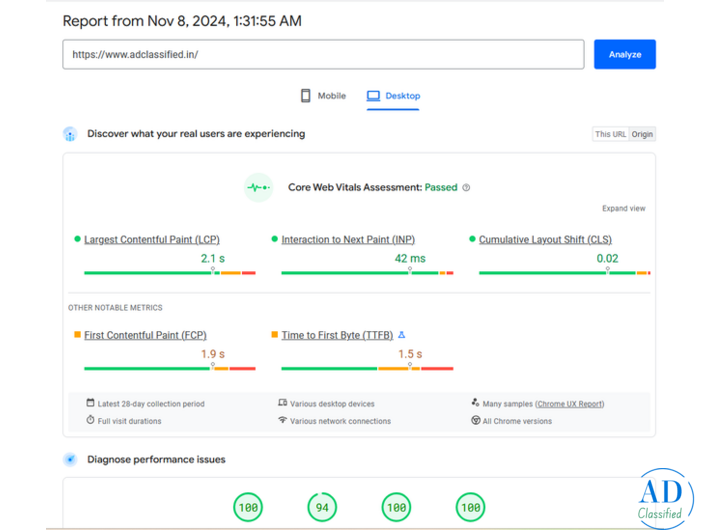
Task: Click the wifi network connections icon
Action: click(x=283, y=420)
